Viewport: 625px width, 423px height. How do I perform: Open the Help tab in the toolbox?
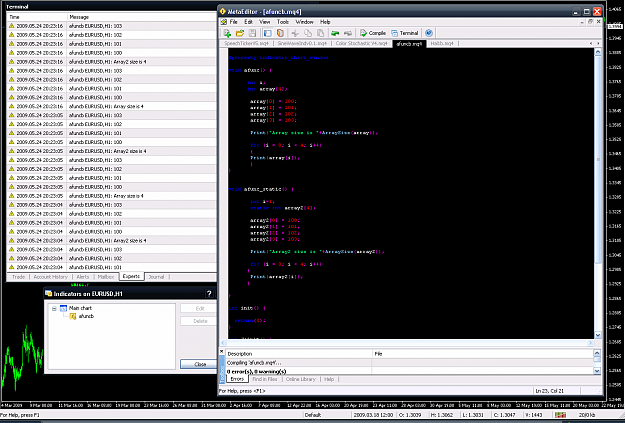click(329, 379)
